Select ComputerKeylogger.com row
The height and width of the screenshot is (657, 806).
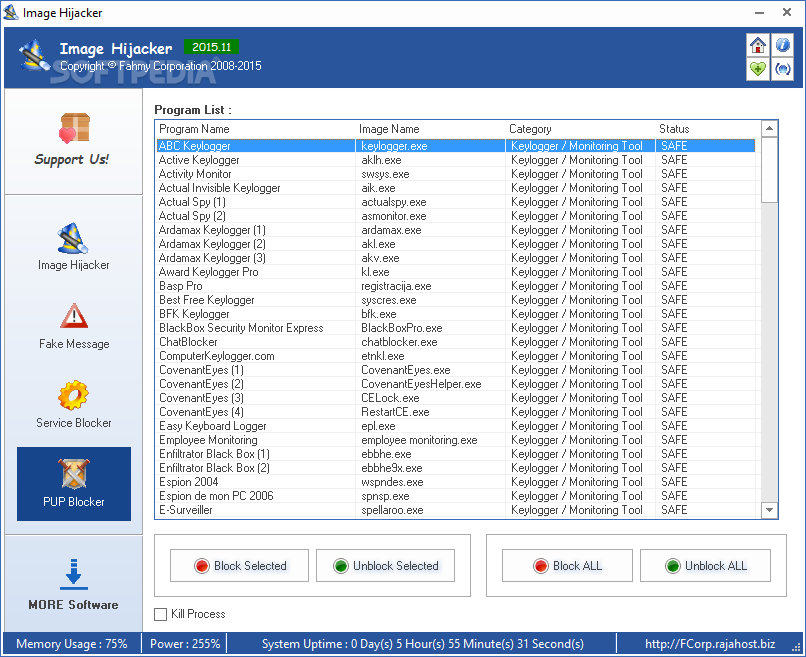click(x=456, y=356)
